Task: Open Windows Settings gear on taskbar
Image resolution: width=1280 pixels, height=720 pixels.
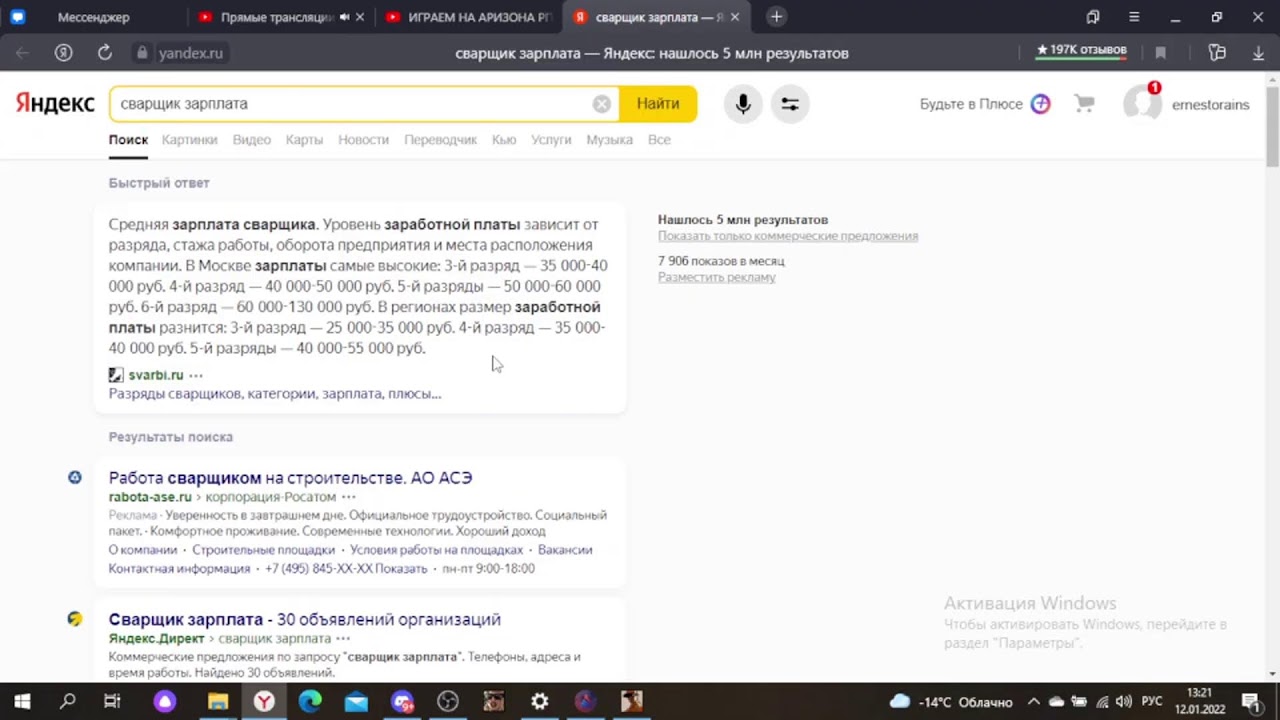Action: [x=540, y=701]
